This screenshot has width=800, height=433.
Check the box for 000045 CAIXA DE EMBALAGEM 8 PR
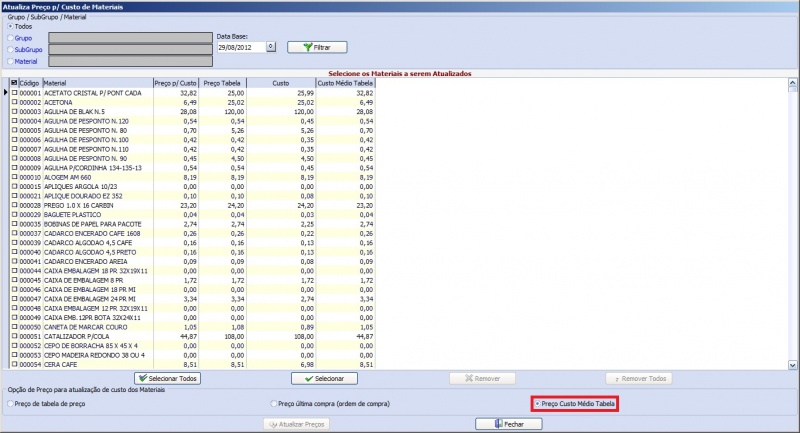click(x=14, y=280)
